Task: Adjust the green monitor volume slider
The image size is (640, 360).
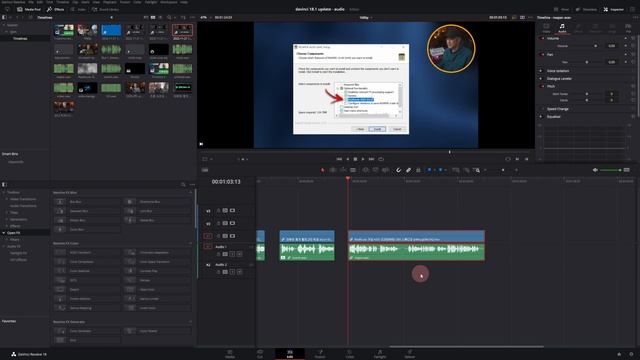Action: [x=611, y=170]
